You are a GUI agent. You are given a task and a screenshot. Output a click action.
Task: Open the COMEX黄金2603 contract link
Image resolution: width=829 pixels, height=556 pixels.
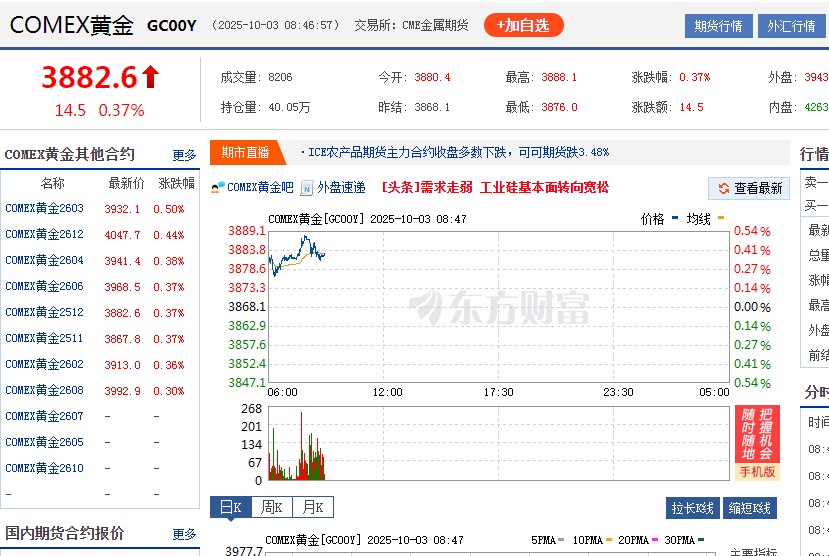click(44, 209)
